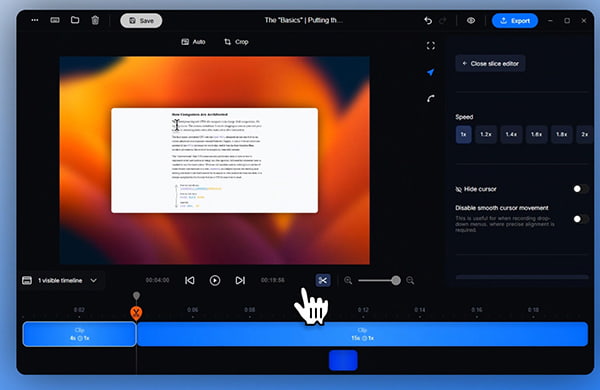Toggle Disable smooth cursor movement switch

click(x=581, y=219)
